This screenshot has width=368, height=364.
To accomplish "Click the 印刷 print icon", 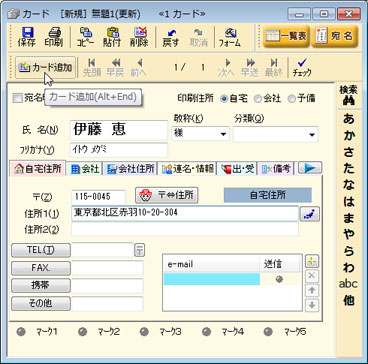I will (x=53, y=37).
